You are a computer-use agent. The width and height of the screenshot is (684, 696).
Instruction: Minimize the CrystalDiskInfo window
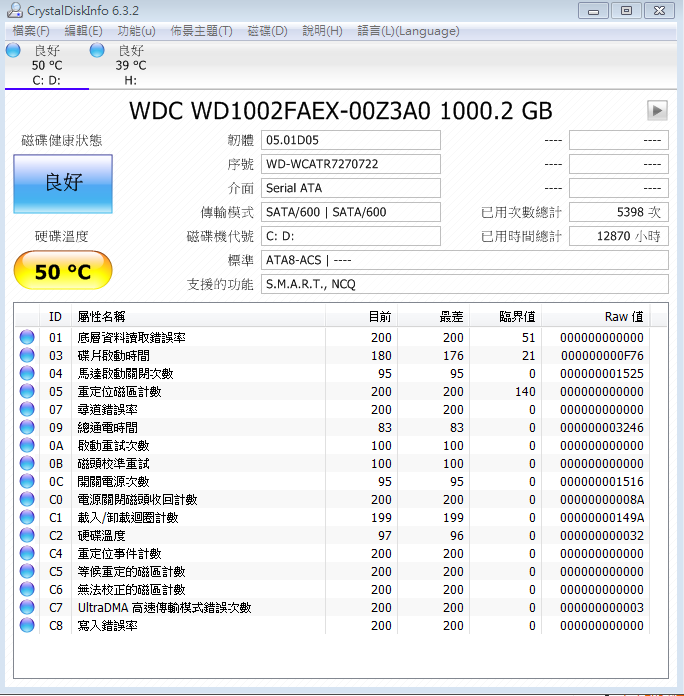(593, 11)
